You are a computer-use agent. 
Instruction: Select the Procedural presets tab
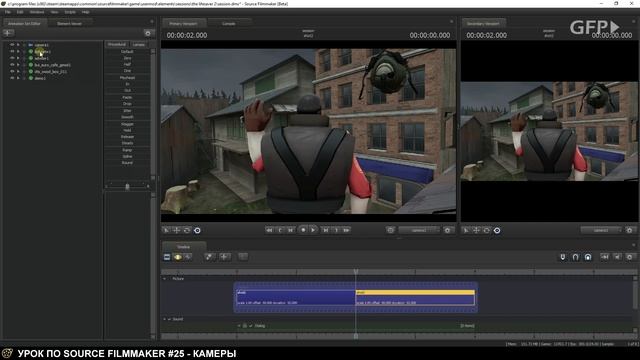(117, 44)
